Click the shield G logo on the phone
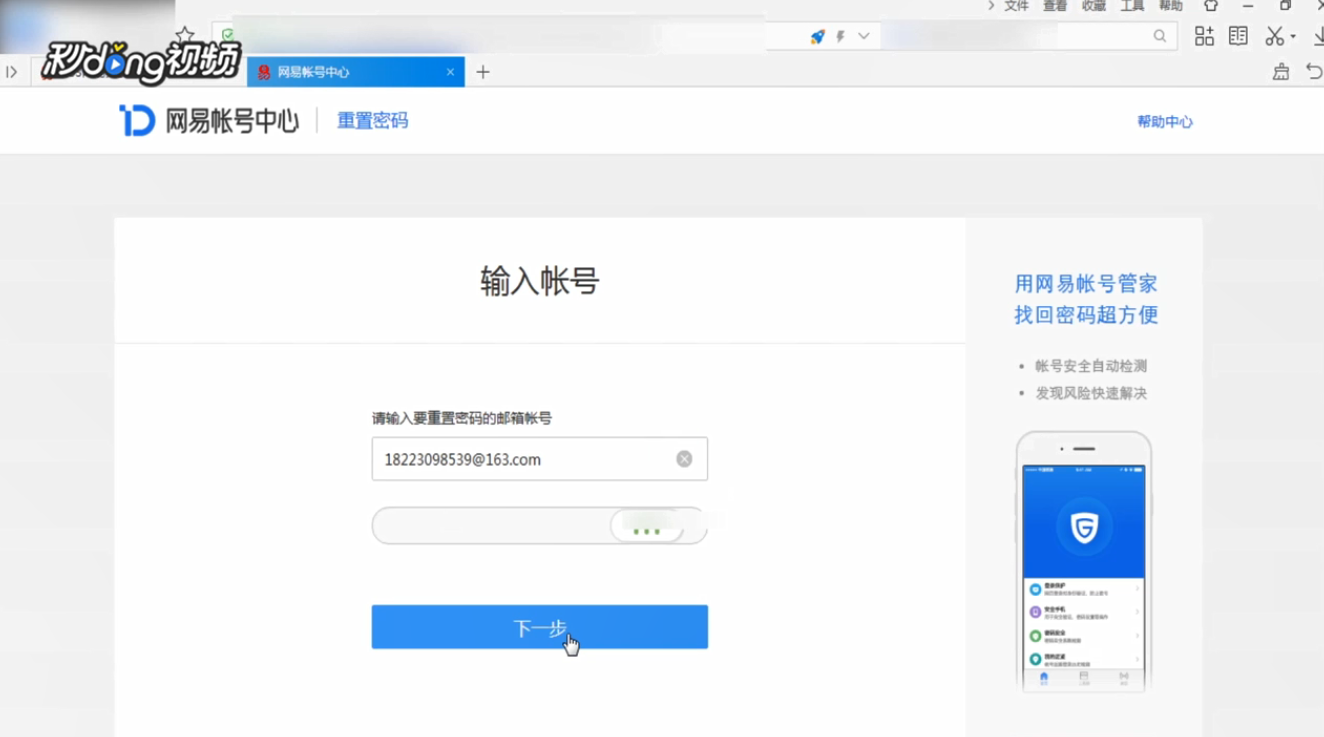Screen dimensions: 1324x737 [1084, 526]
